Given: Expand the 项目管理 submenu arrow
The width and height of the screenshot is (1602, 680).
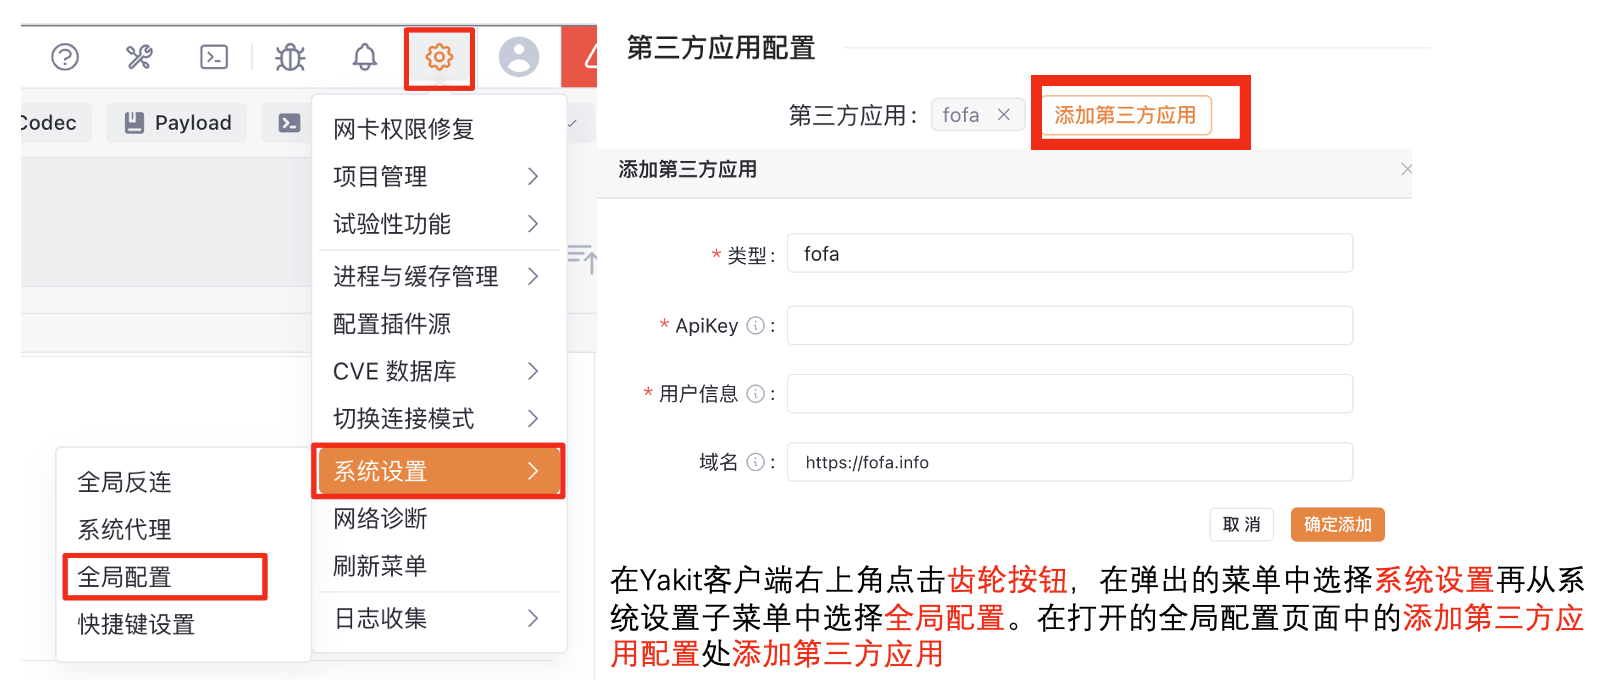Looking at the screenshot, I should tap(533, 177).
